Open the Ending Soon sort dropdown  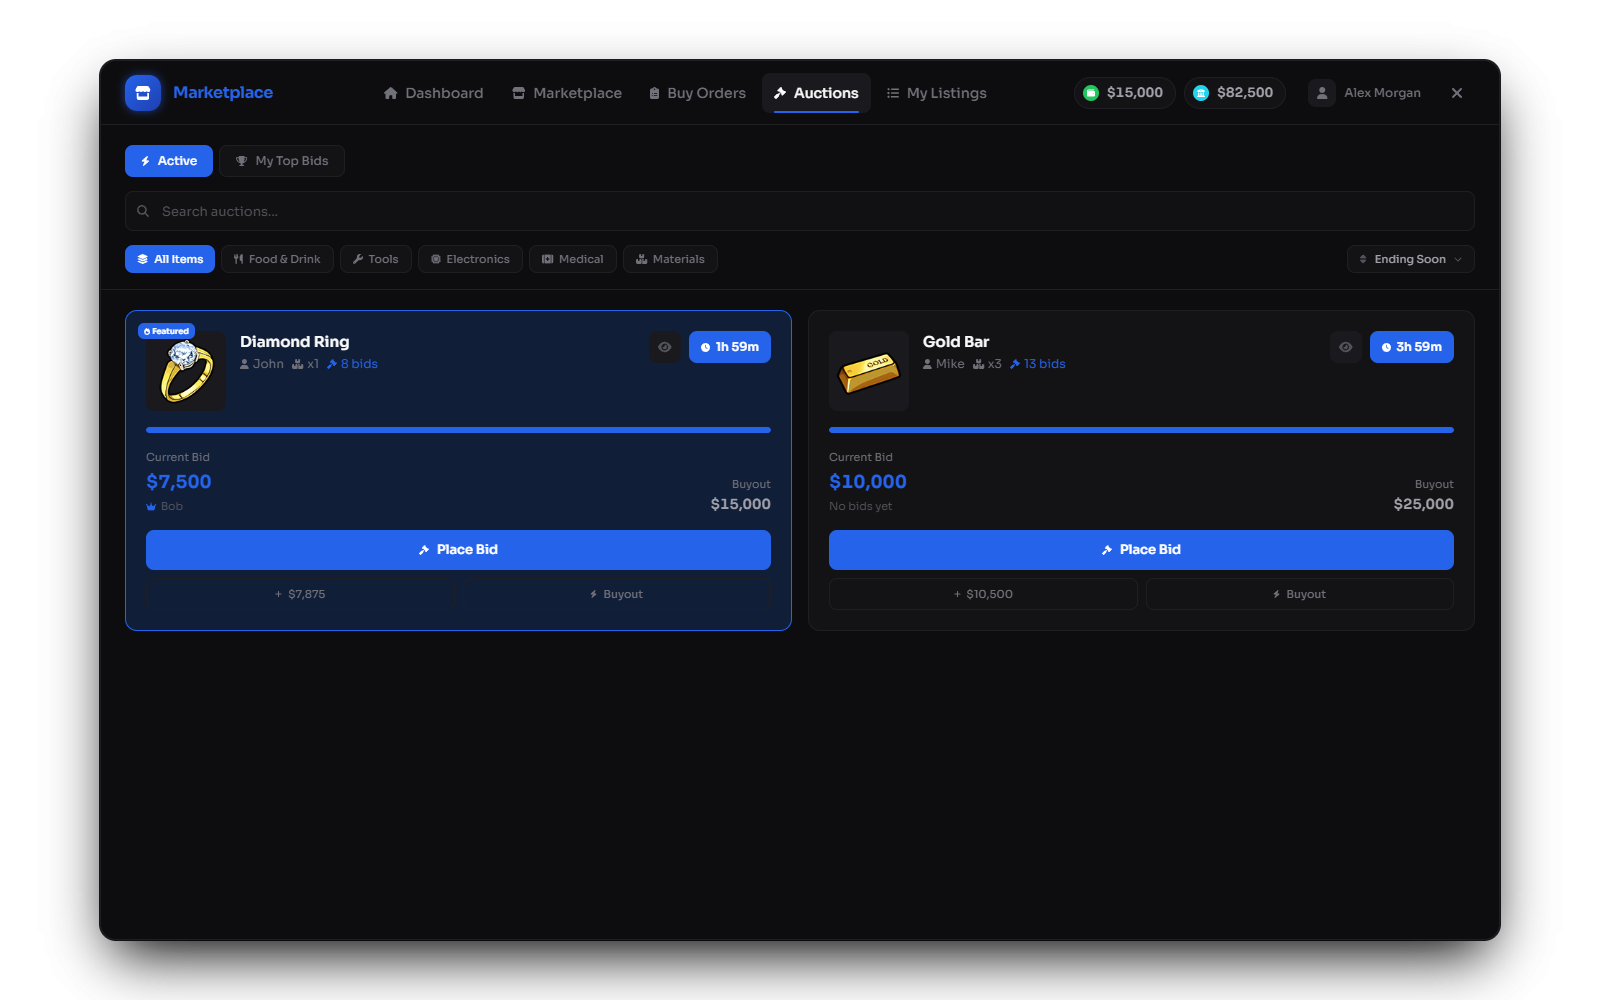pyautogui.click(x=1411, y=259)
